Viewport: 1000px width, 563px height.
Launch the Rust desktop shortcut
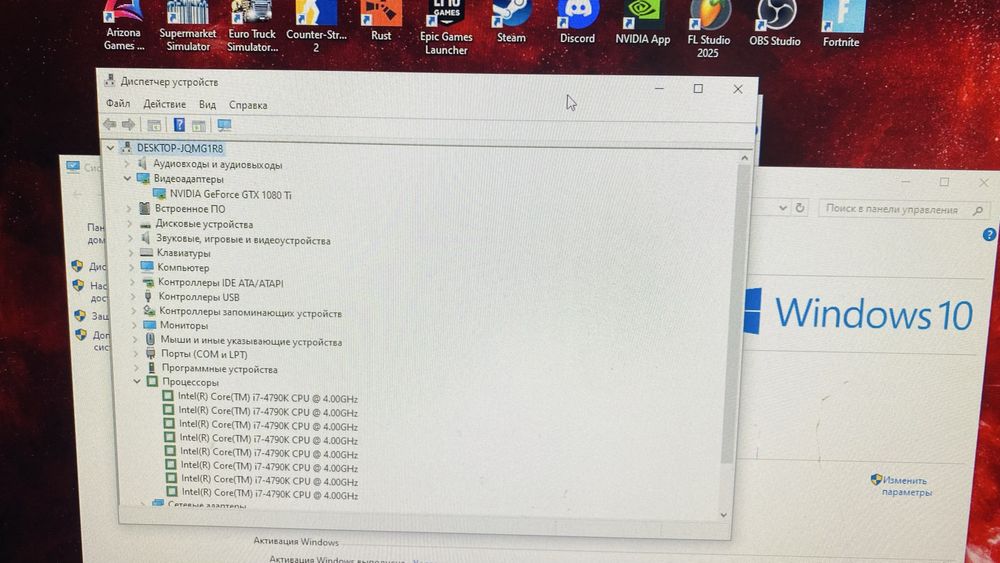tap(381, 22)
